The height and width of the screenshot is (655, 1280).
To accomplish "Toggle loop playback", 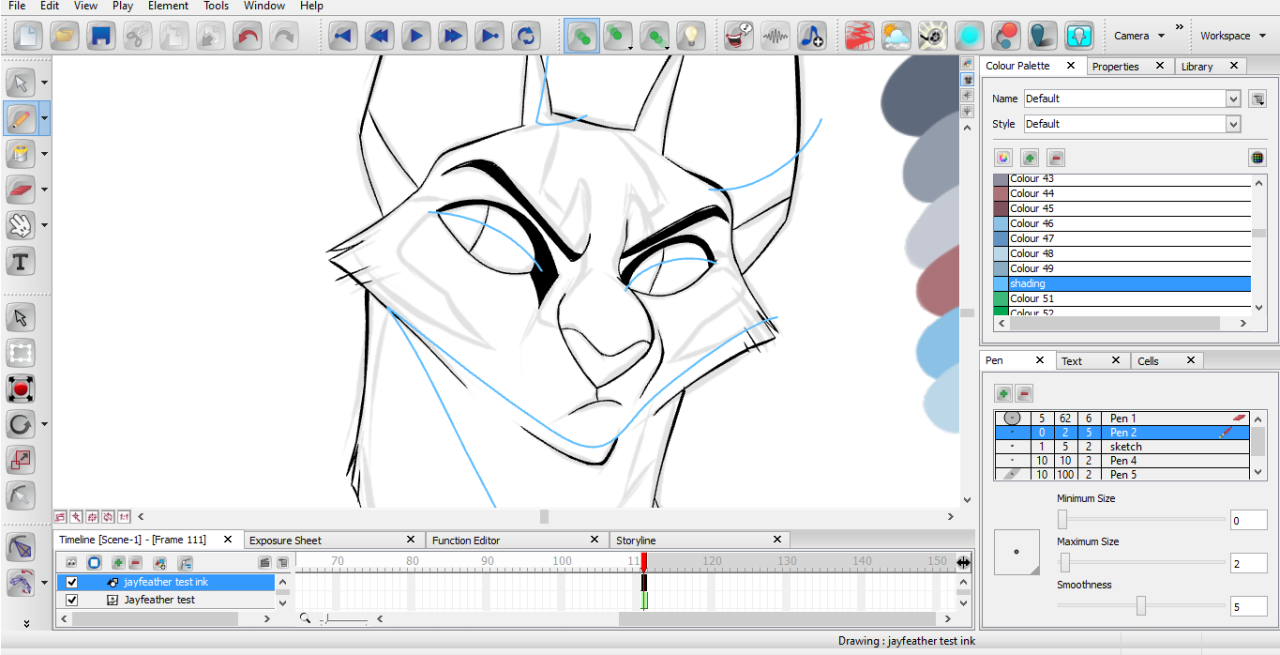I will click(x=525, y=37).
